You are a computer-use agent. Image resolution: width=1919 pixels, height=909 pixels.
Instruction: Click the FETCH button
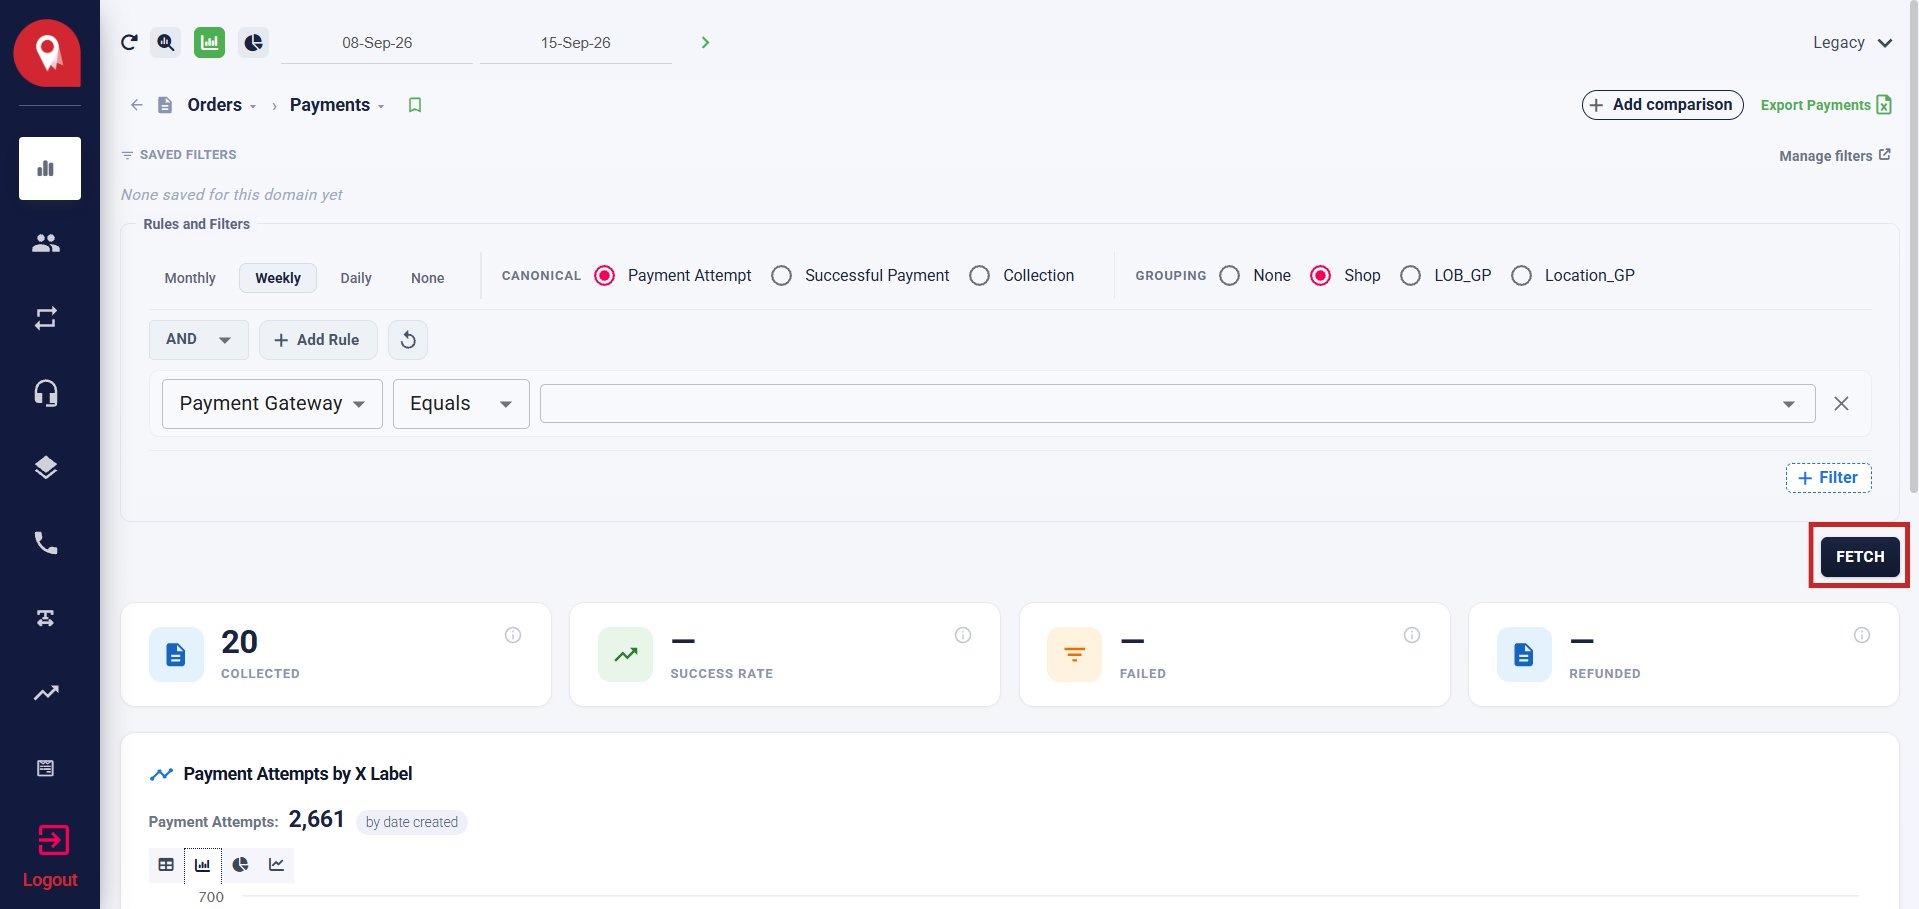point(1860,557)
